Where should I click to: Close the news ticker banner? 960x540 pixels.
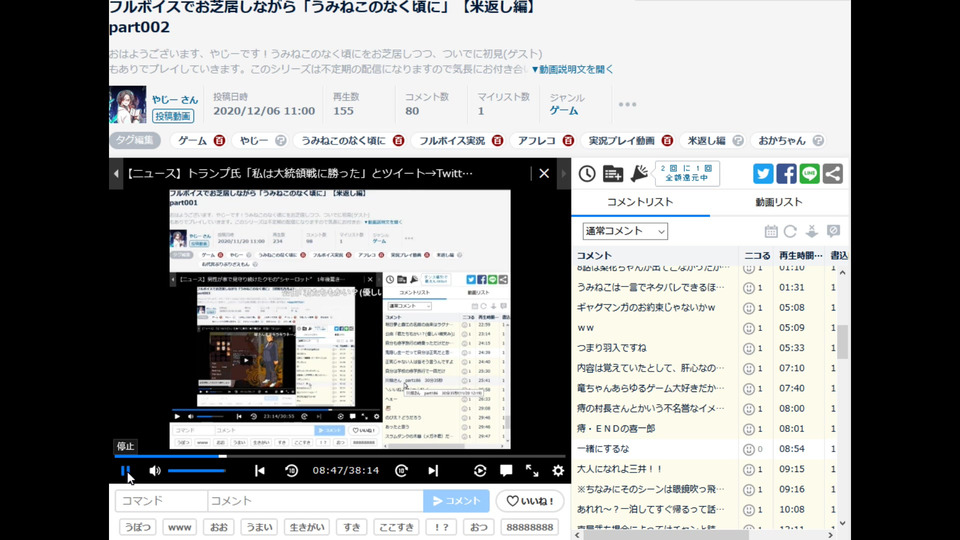coord(544,173)
